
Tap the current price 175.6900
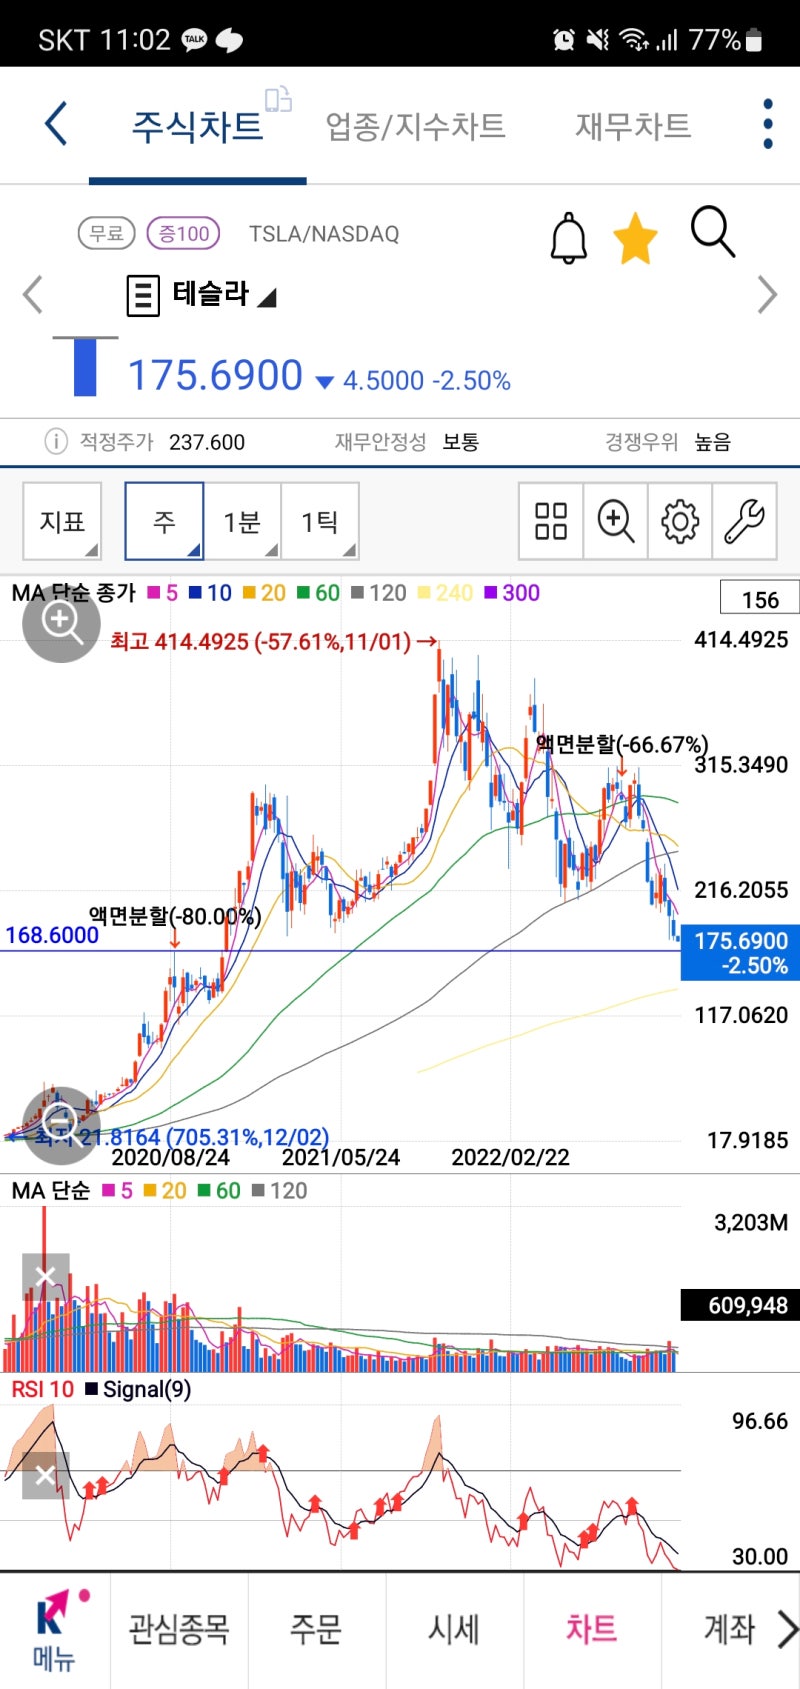[x=215, y=376]
